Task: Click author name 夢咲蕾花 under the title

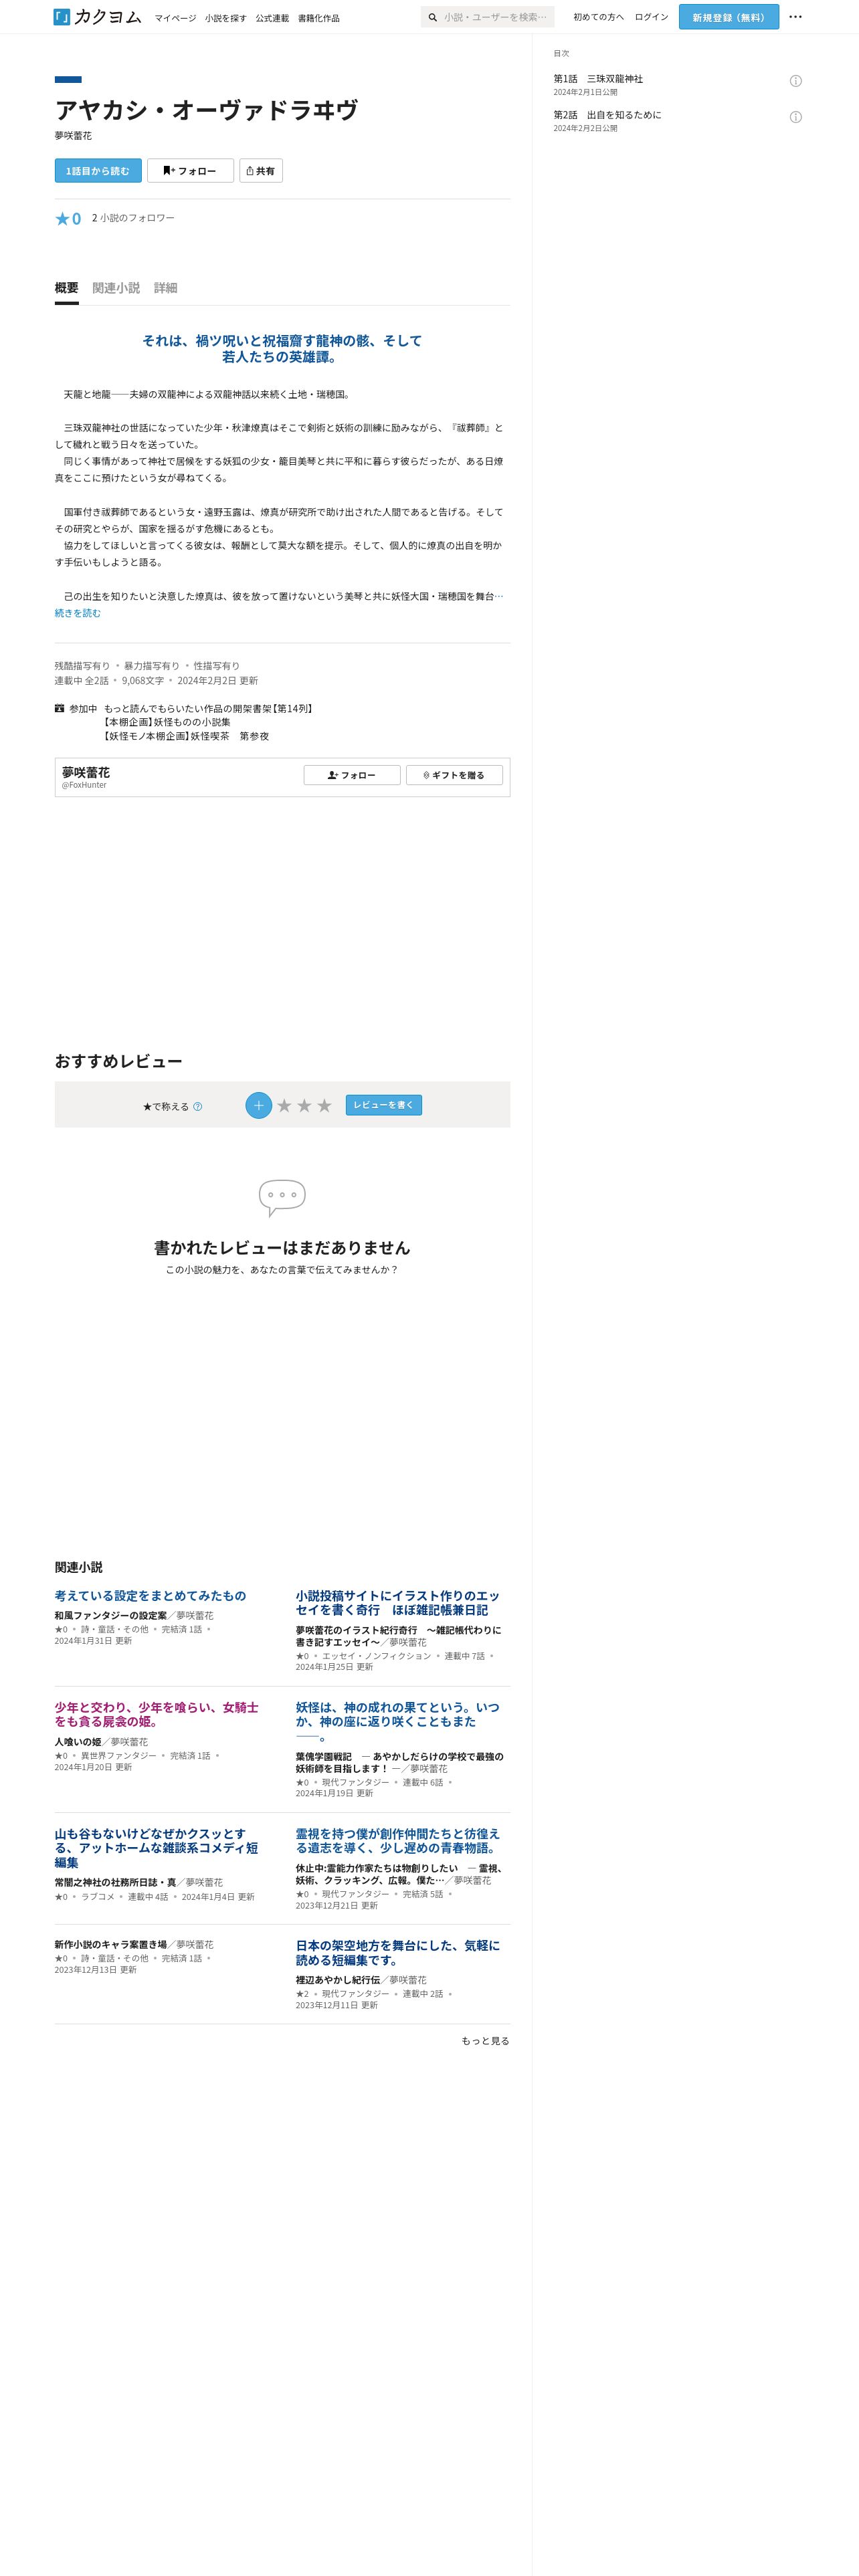Action: pyautogui.click(x=73, y=136)
